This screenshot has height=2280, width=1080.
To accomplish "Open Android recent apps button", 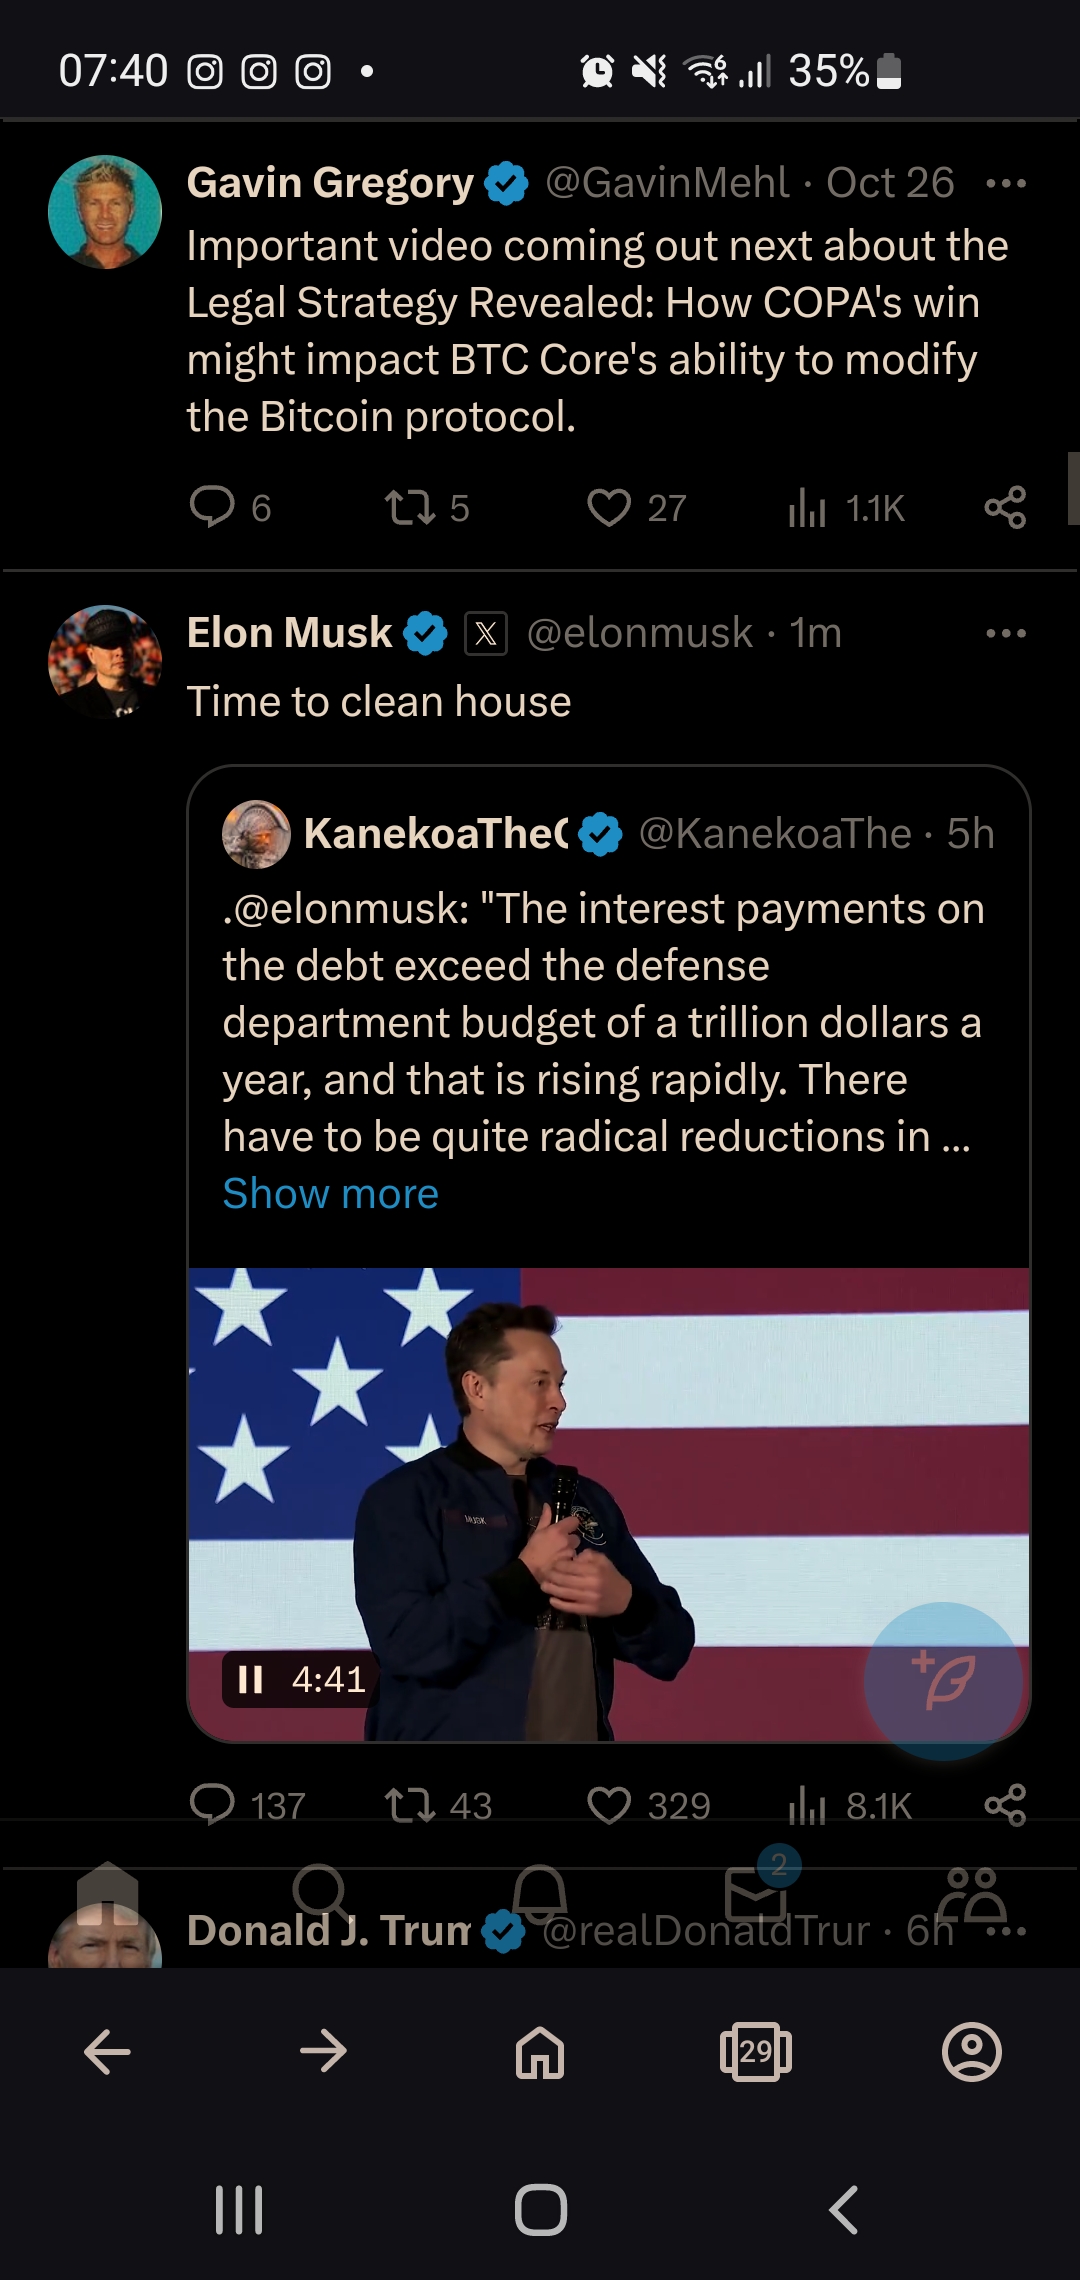I will 239,2209.
